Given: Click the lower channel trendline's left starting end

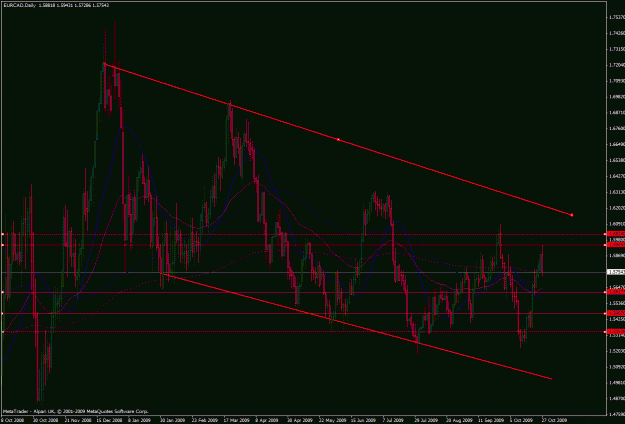Looking at the screenshot, I should click(x=162, y=274).
